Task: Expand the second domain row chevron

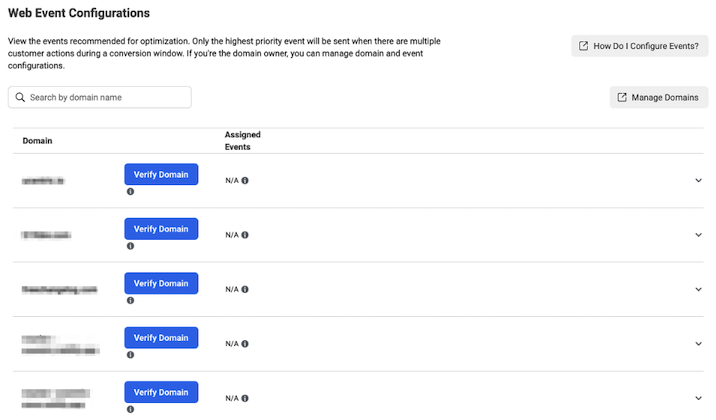Action: 698,235
